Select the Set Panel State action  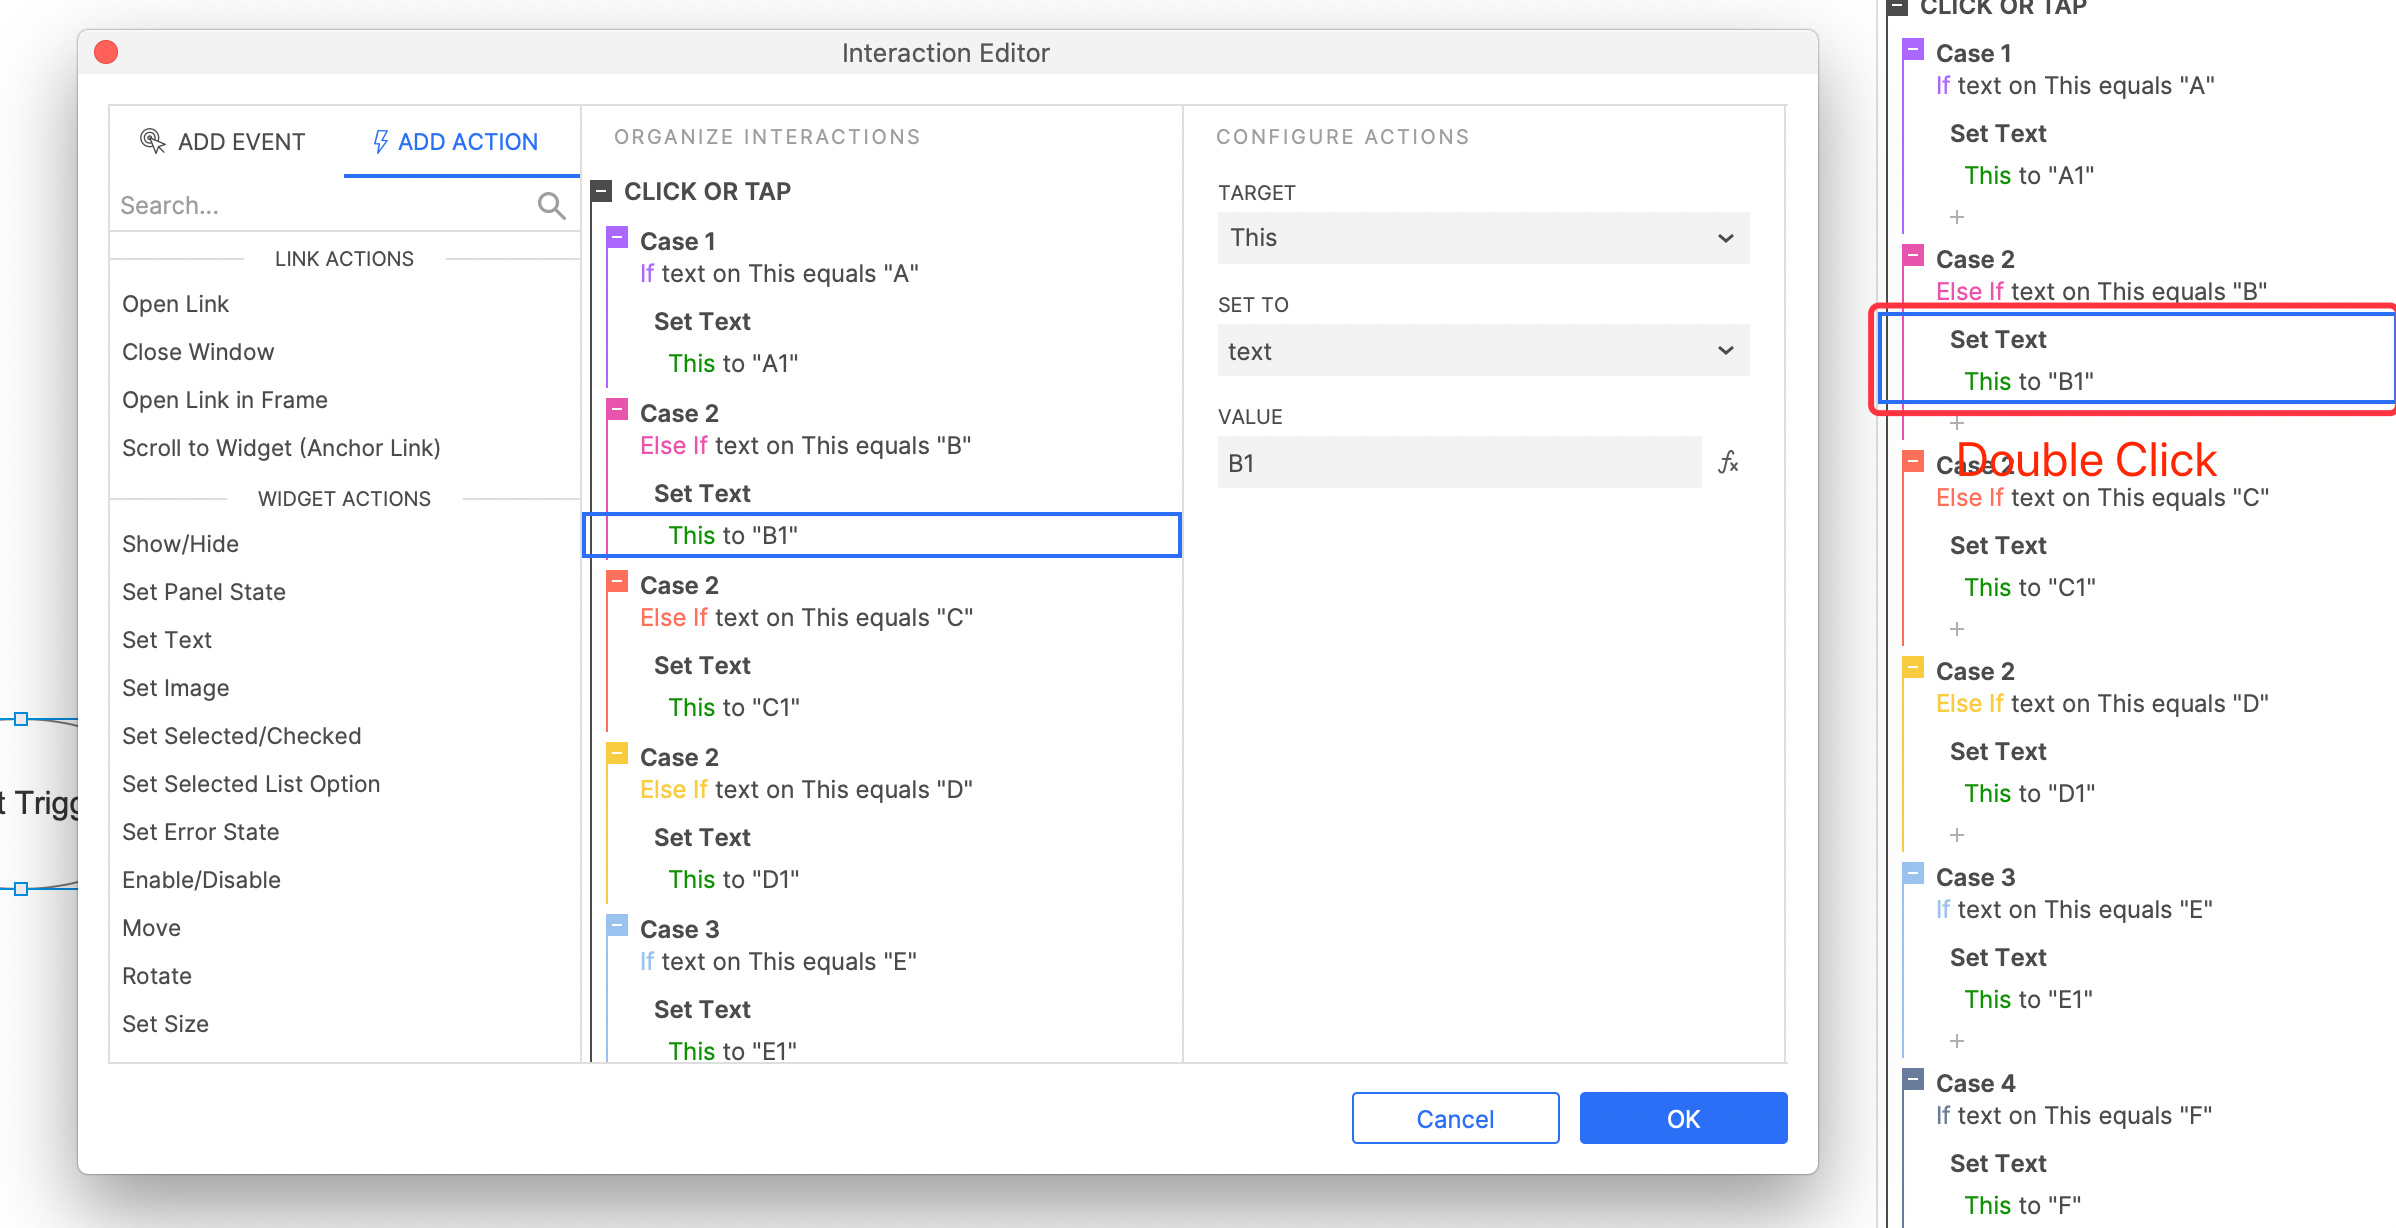point(204,592)
